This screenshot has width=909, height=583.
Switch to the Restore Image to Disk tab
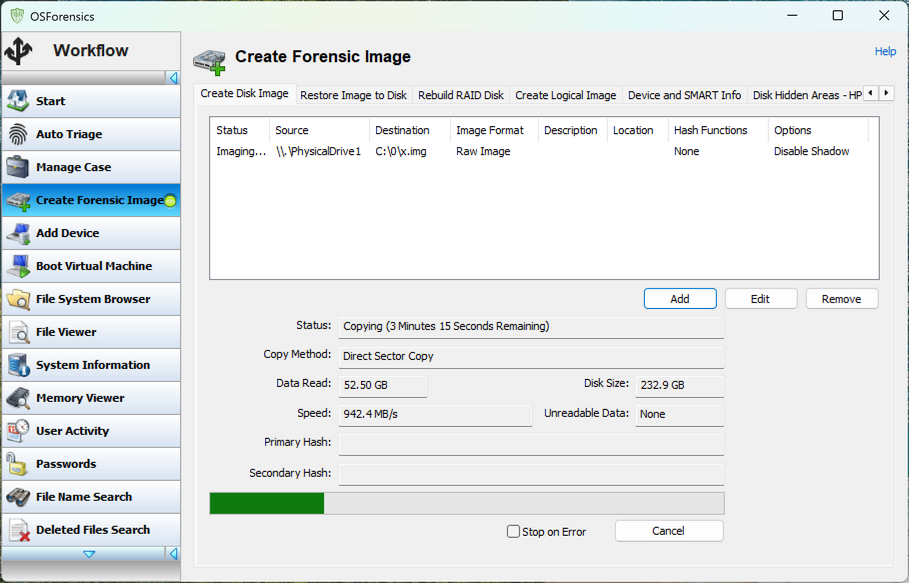353,95
